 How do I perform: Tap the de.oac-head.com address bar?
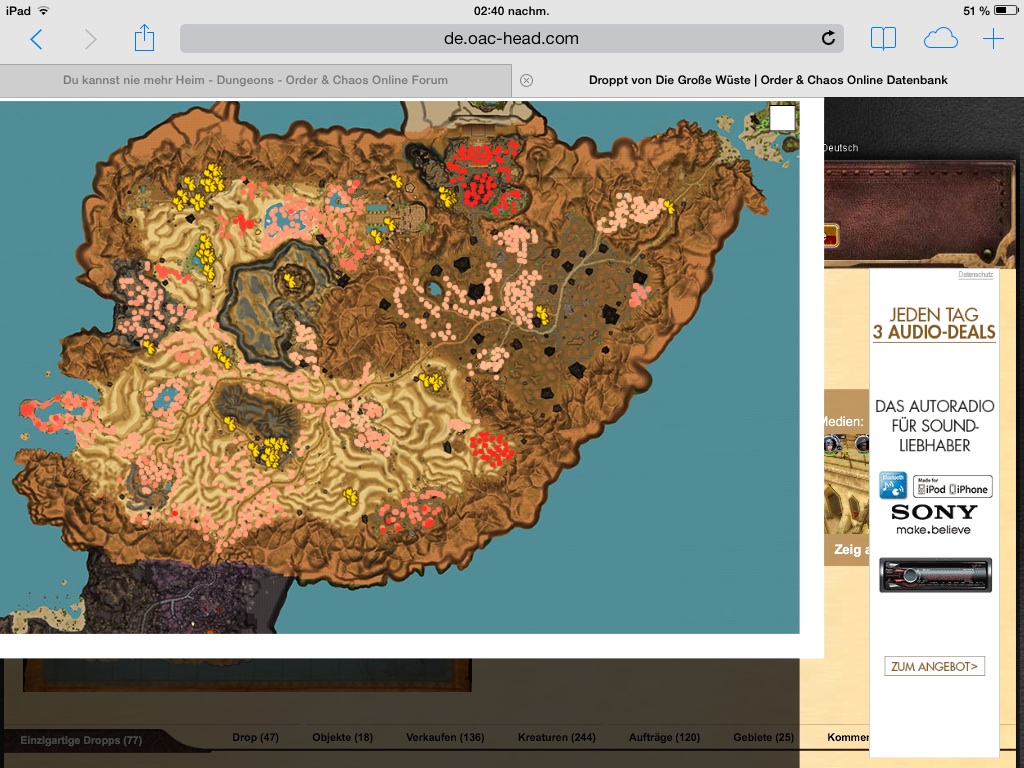click(511, 39)
